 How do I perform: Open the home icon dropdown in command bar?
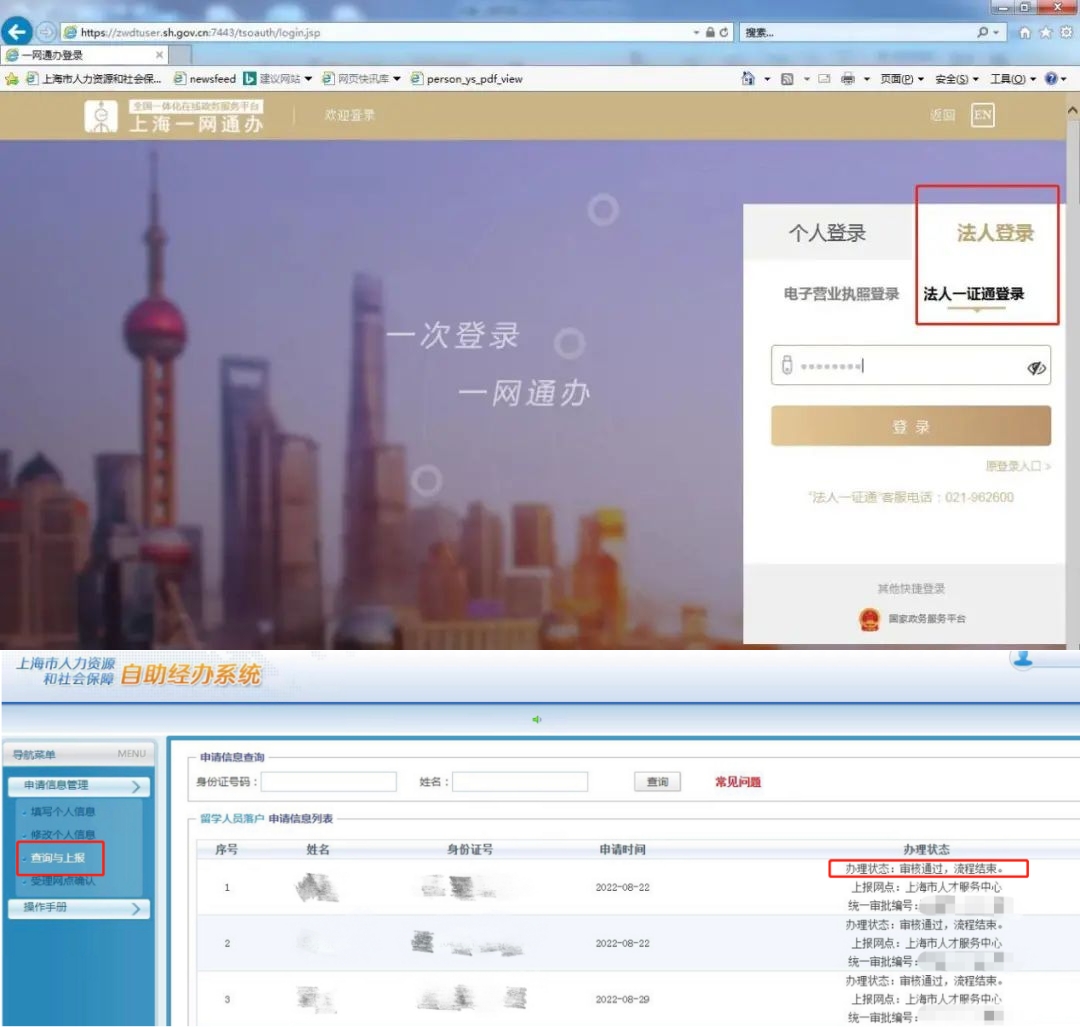767,79
